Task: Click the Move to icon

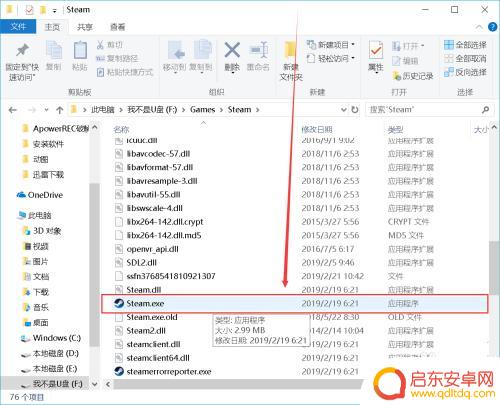Action: pos(176,51)
